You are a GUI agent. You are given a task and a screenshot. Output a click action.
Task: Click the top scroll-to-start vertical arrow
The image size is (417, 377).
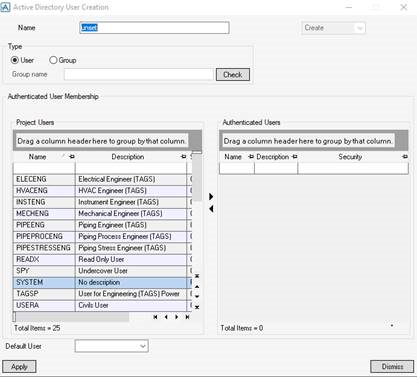pos(197,276)
